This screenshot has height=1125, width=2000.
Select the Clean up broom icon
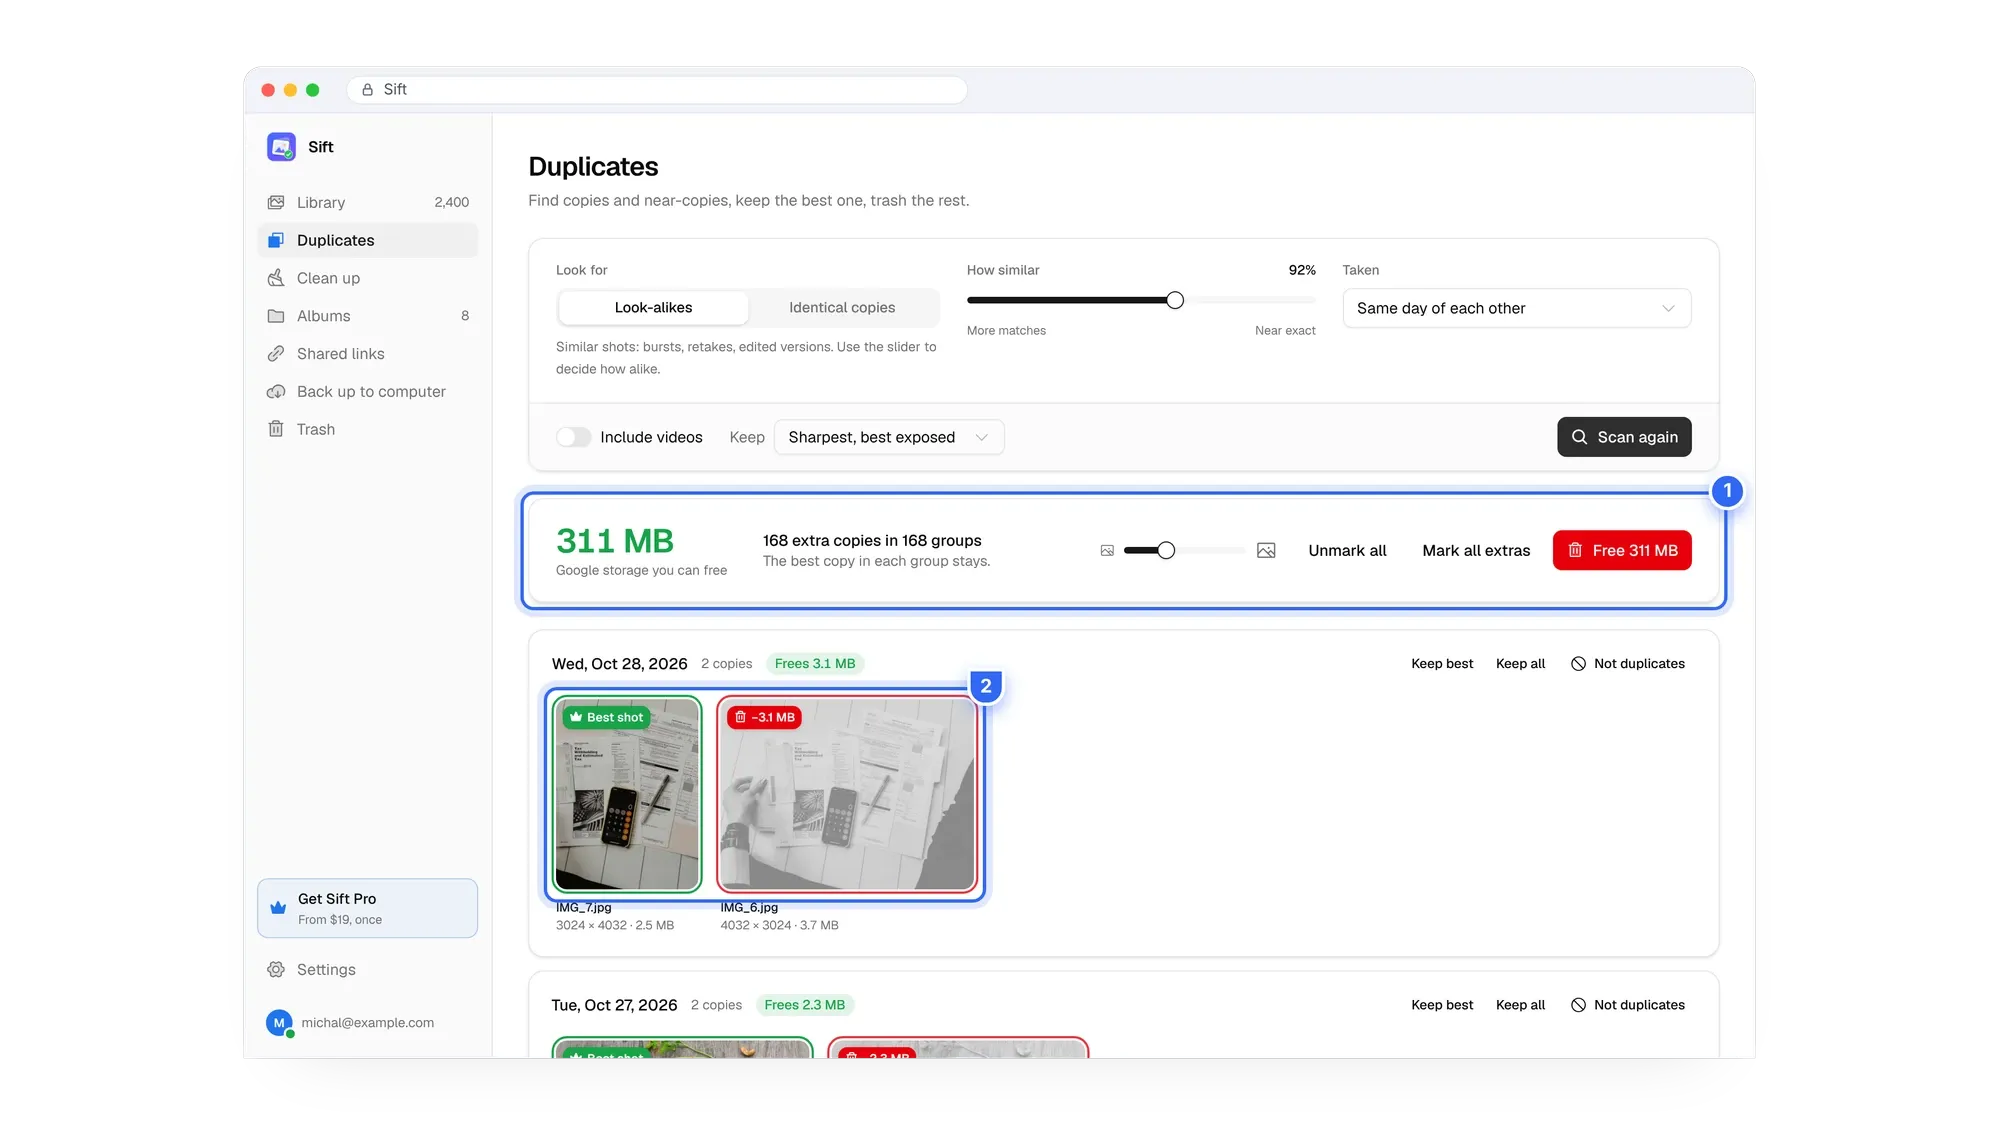point(276,278)
